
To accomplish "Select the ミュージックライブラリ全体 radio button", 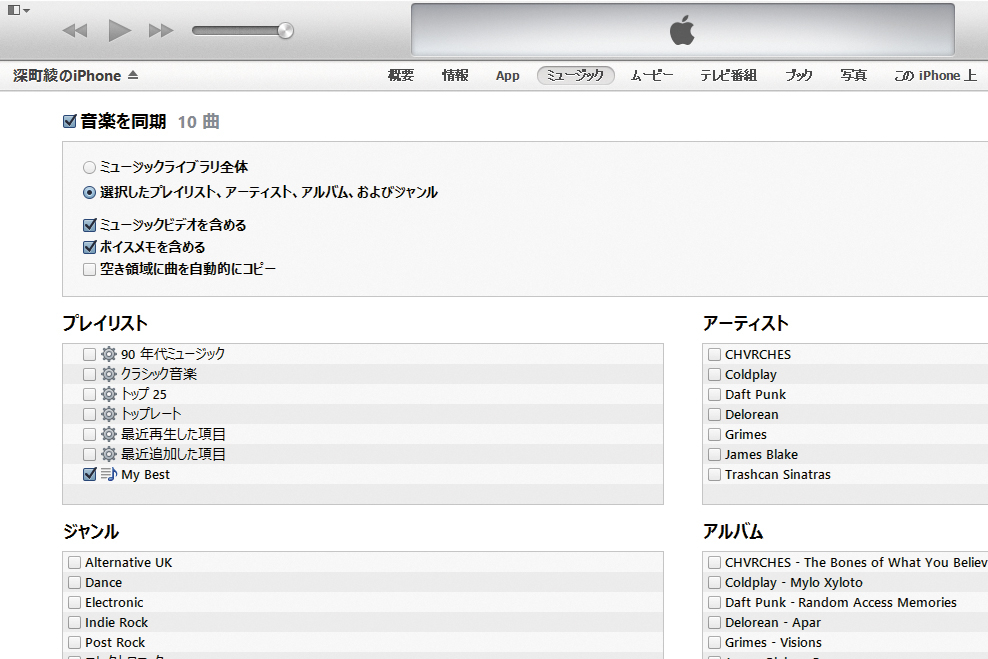I will (x=89, y=168).
